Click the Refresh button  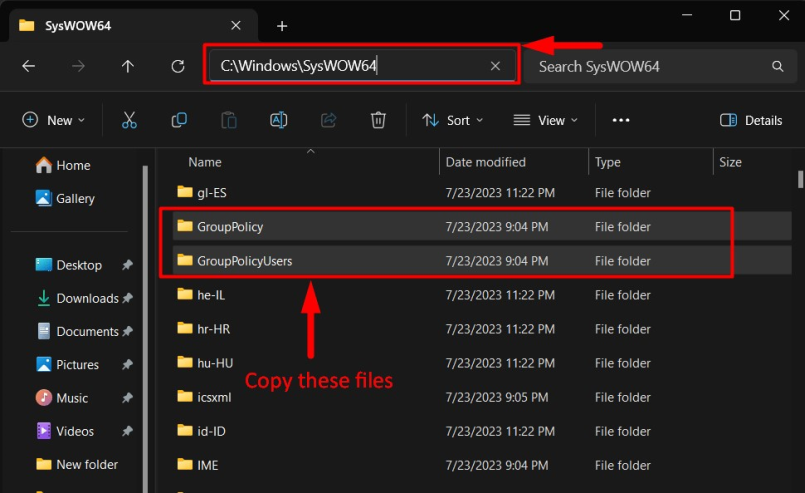tap(178, 67)
